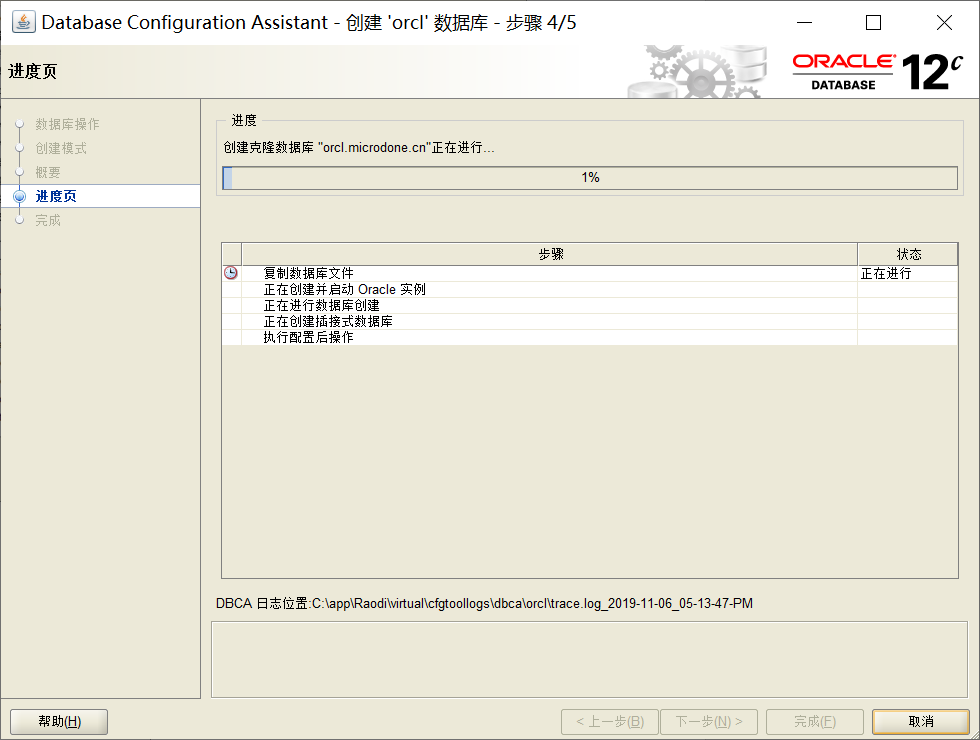This screenshot has width=980, height=740.
Task: Click the empty message box below log path
Action: tap(589, 659)
